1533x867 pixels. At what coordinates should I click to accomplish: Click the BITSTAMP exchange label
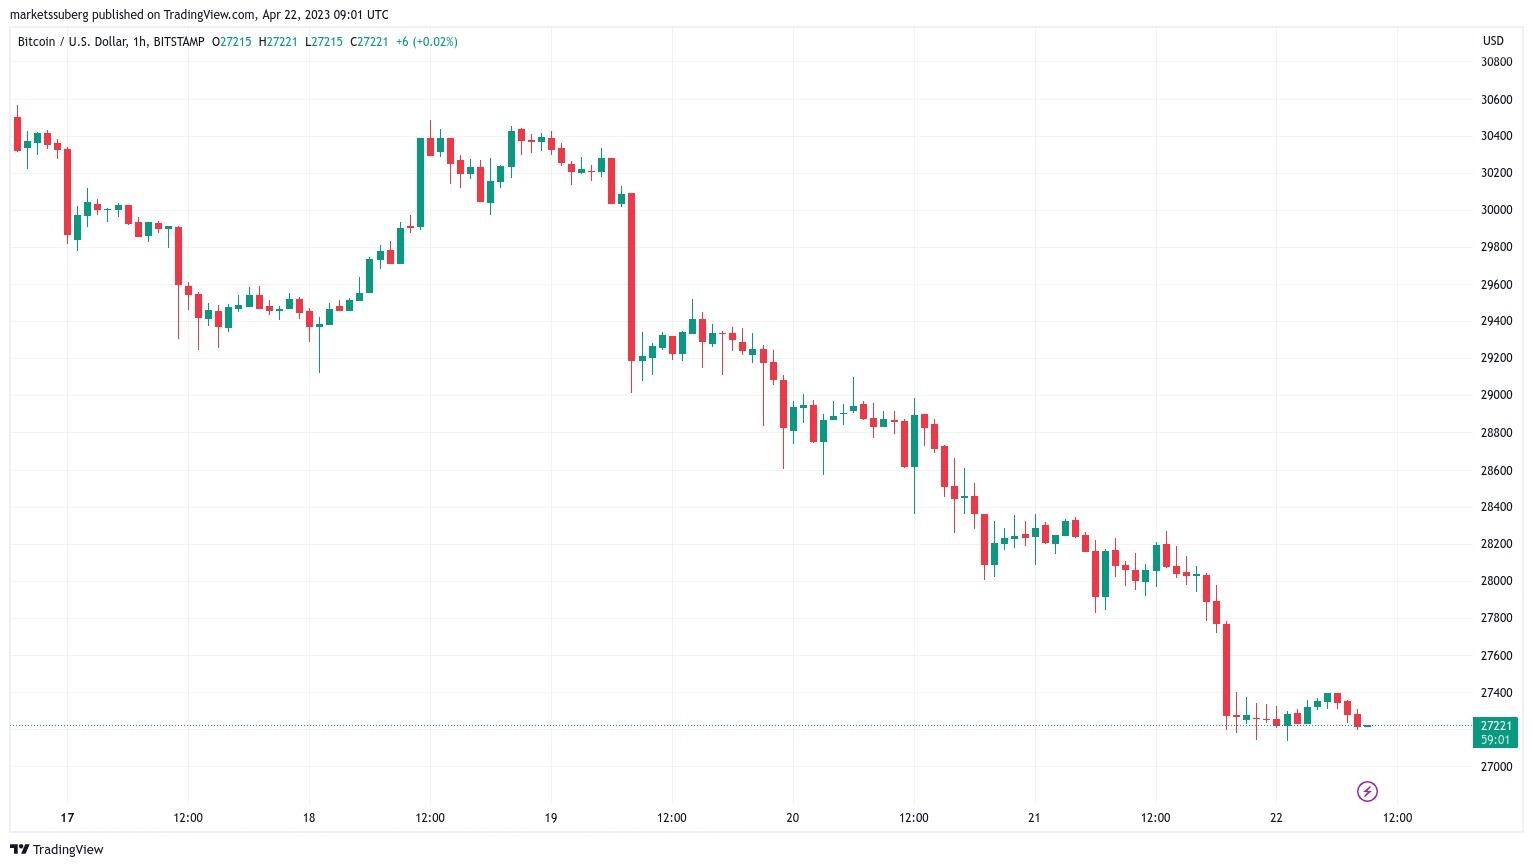[x=177, y=42]
